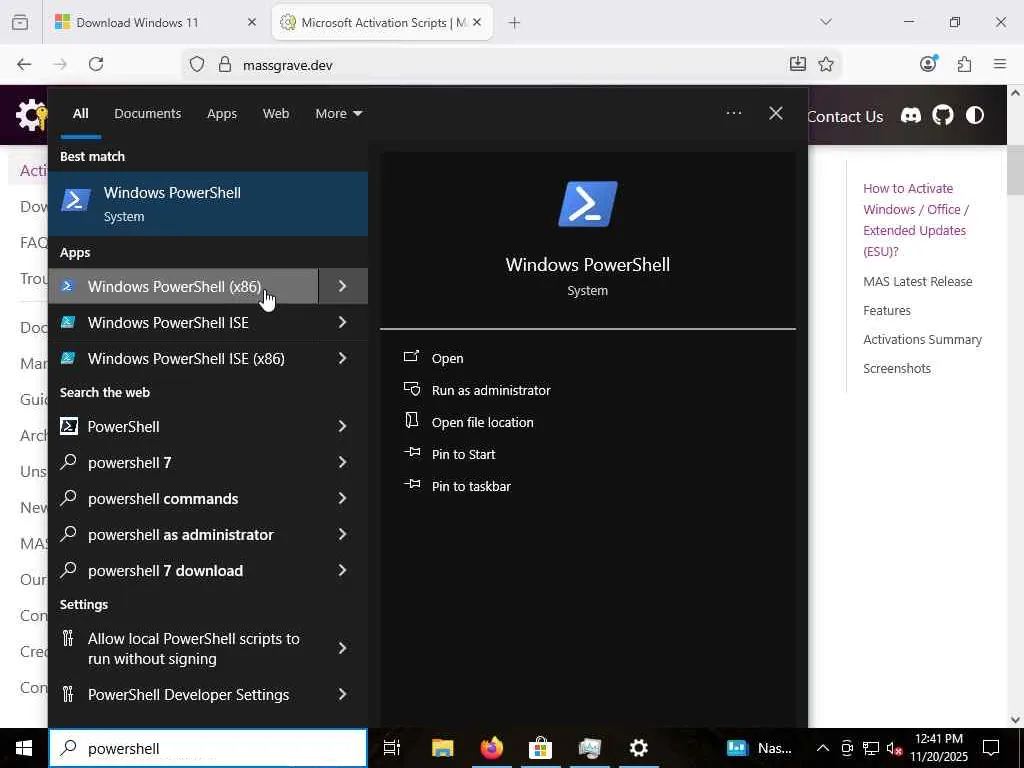Open GitHub link icon on site
The height and width of the screenshot is (768, 1024).
tap(942, 116)
